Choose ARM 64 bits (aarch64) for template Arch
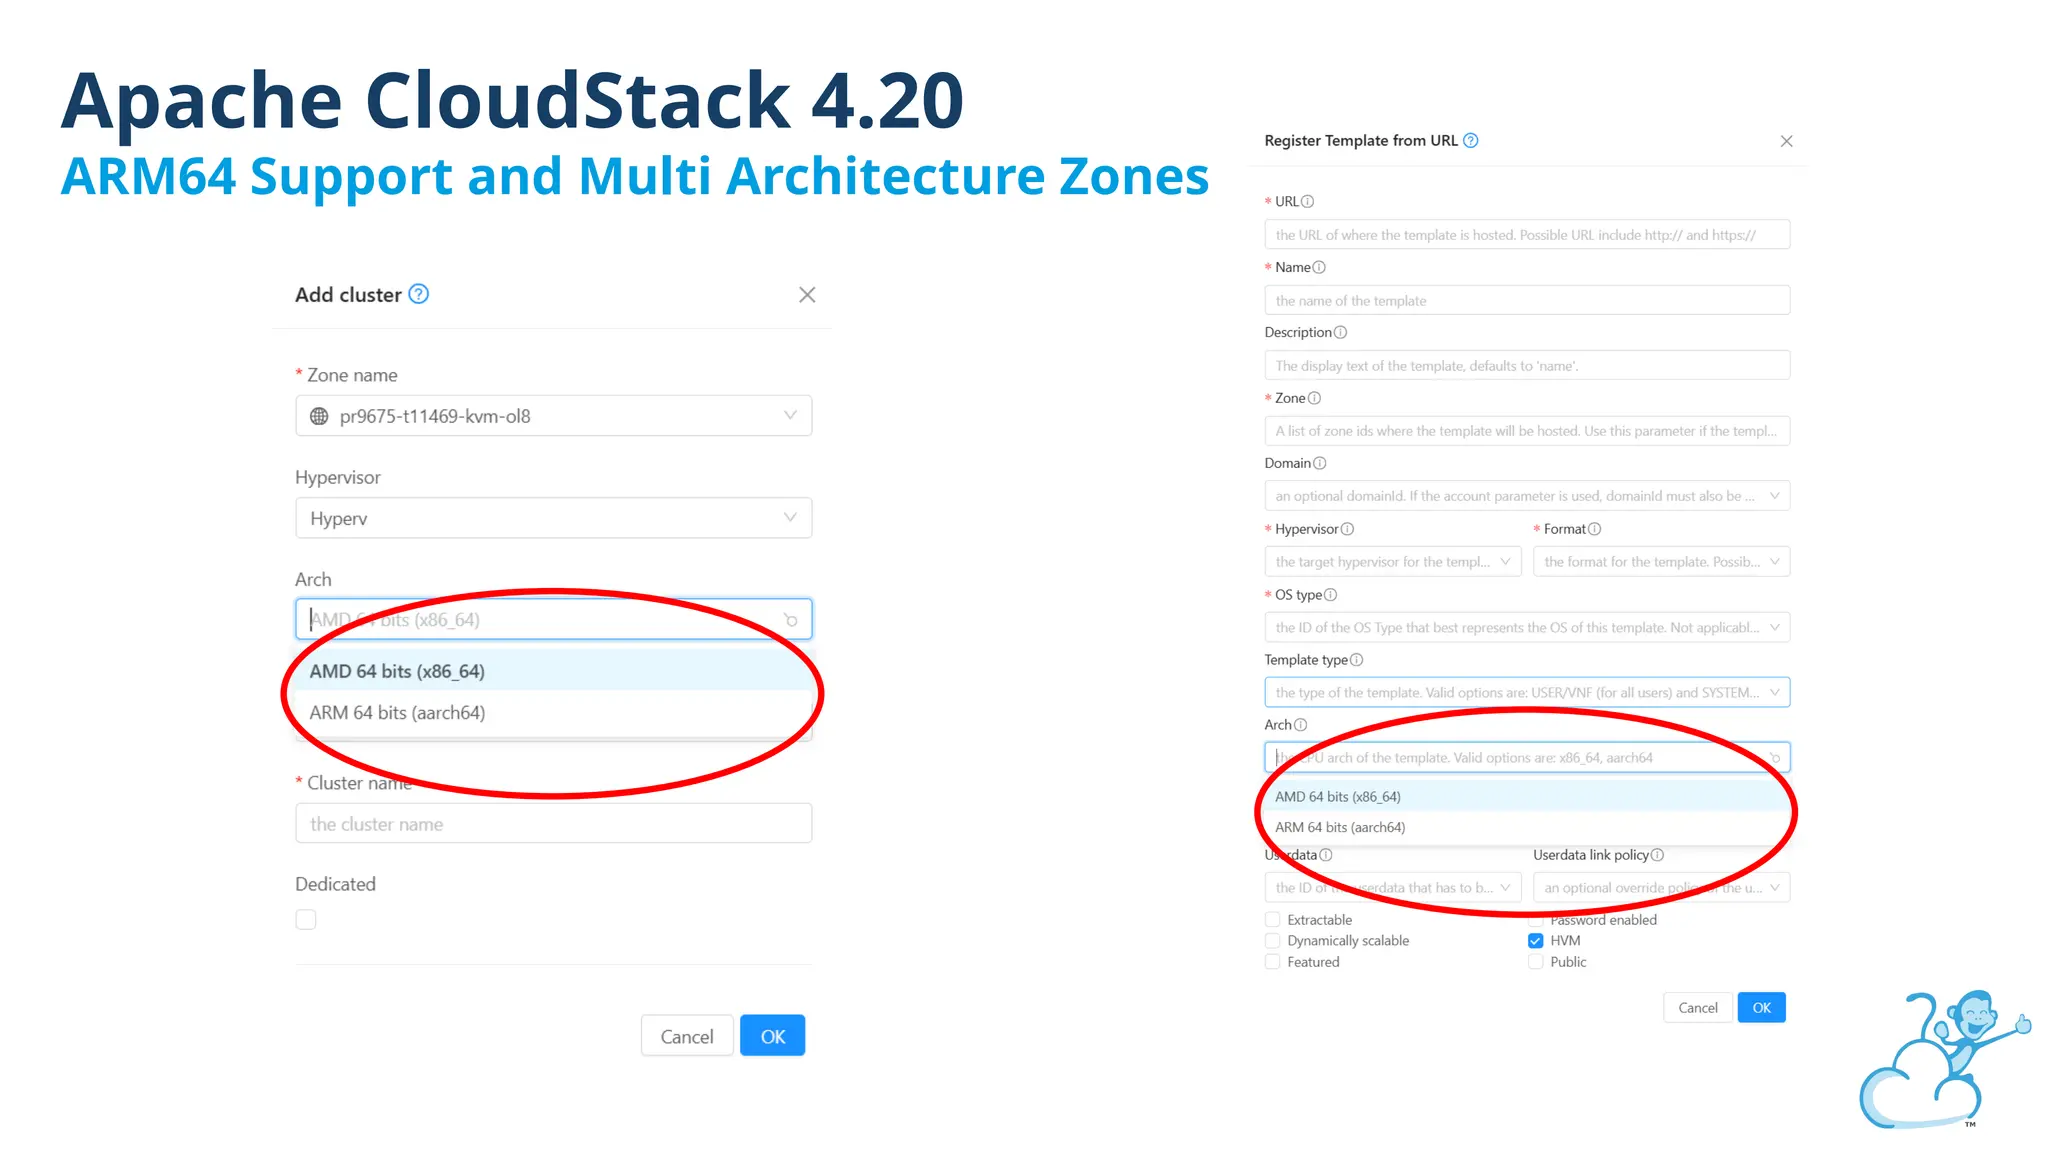Image resolution: width=2048 pixels, height=1152 pixels. (x=1525, y=828)
